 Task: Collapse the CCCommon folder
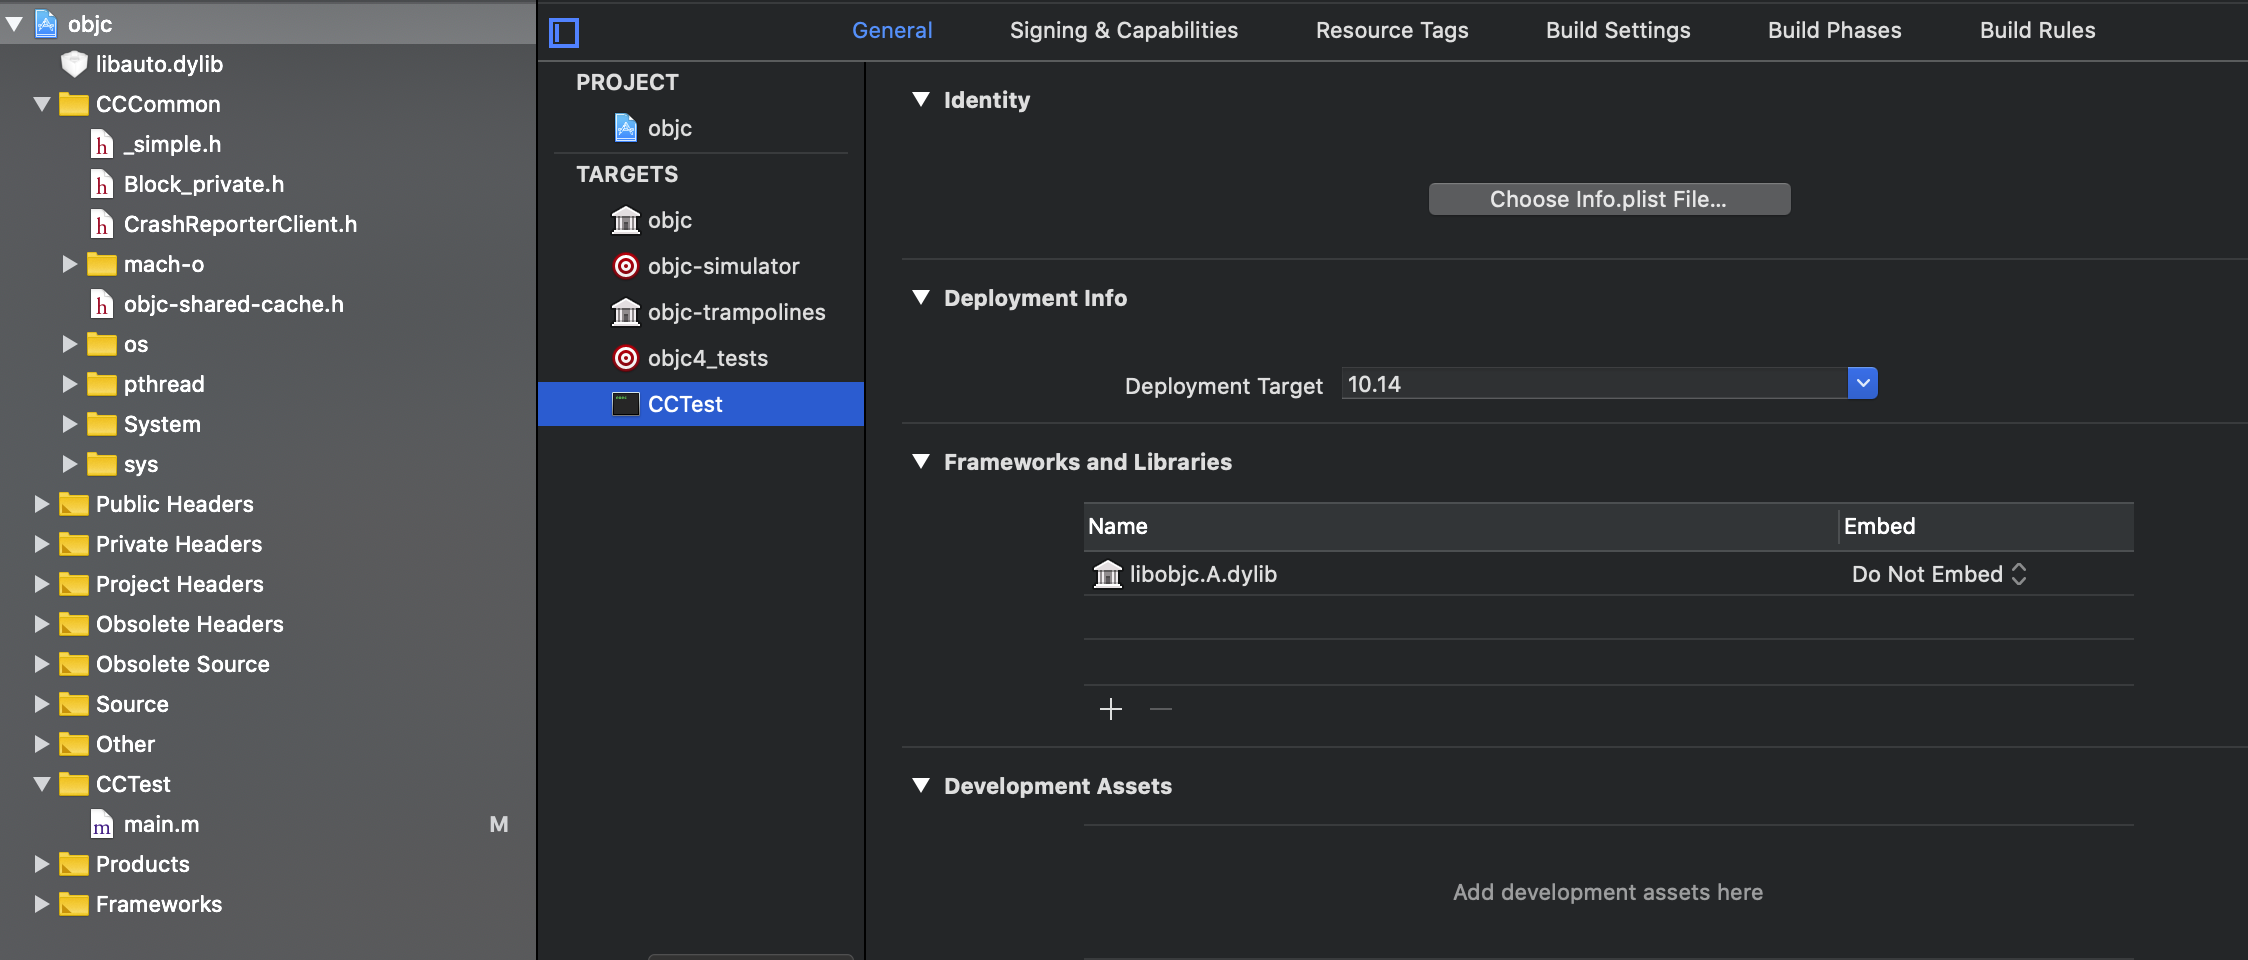42,104
